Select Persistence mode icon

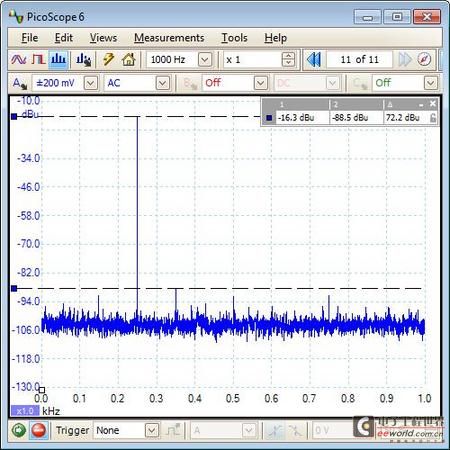(x=39, y=60)
